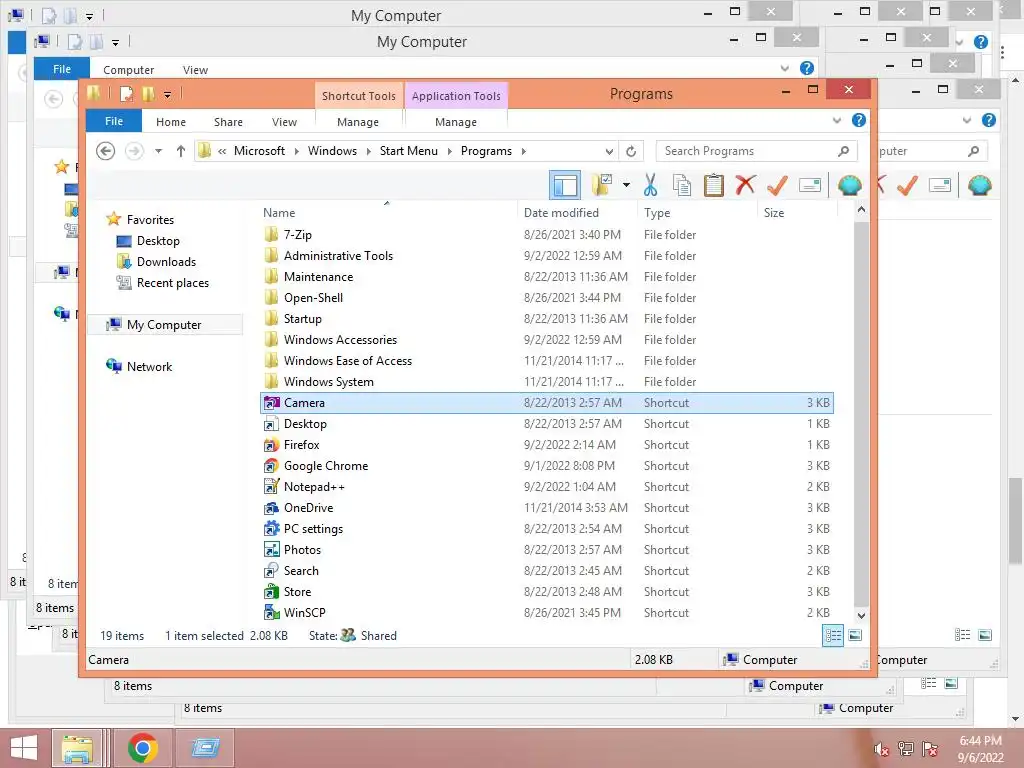1024x768 pixels.
Task: Click the Copy icon in toolbar
Action: (682, 185)
